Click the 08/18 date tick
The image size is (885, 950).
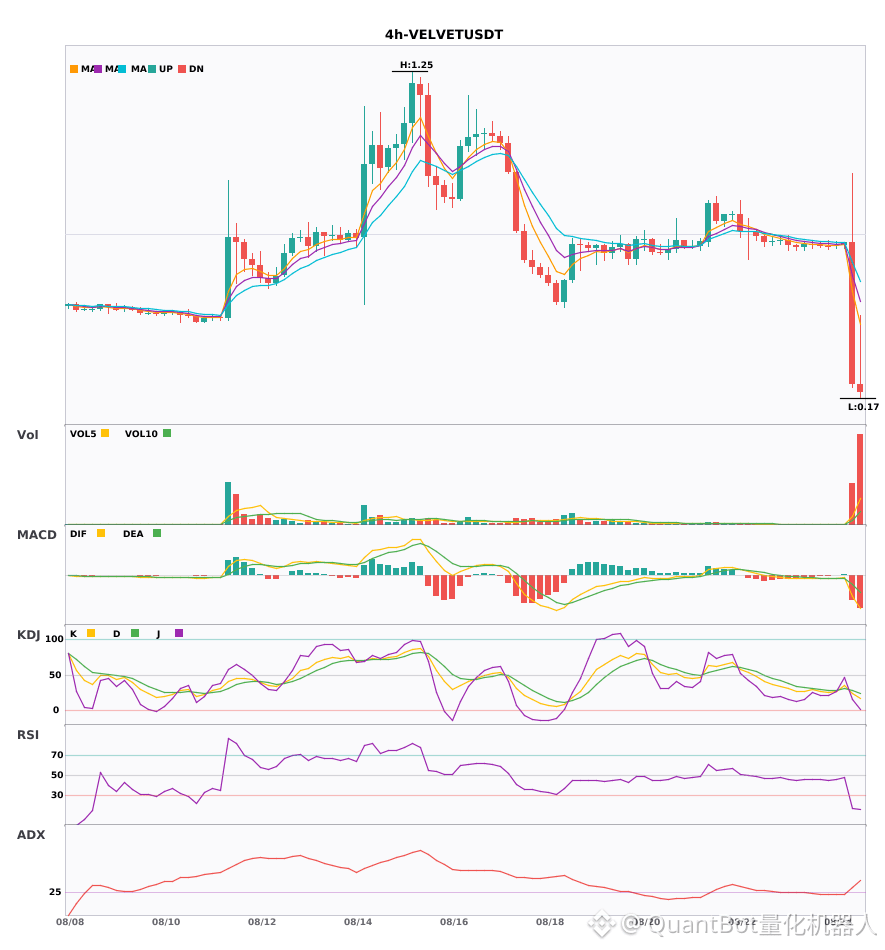(550, 922)
